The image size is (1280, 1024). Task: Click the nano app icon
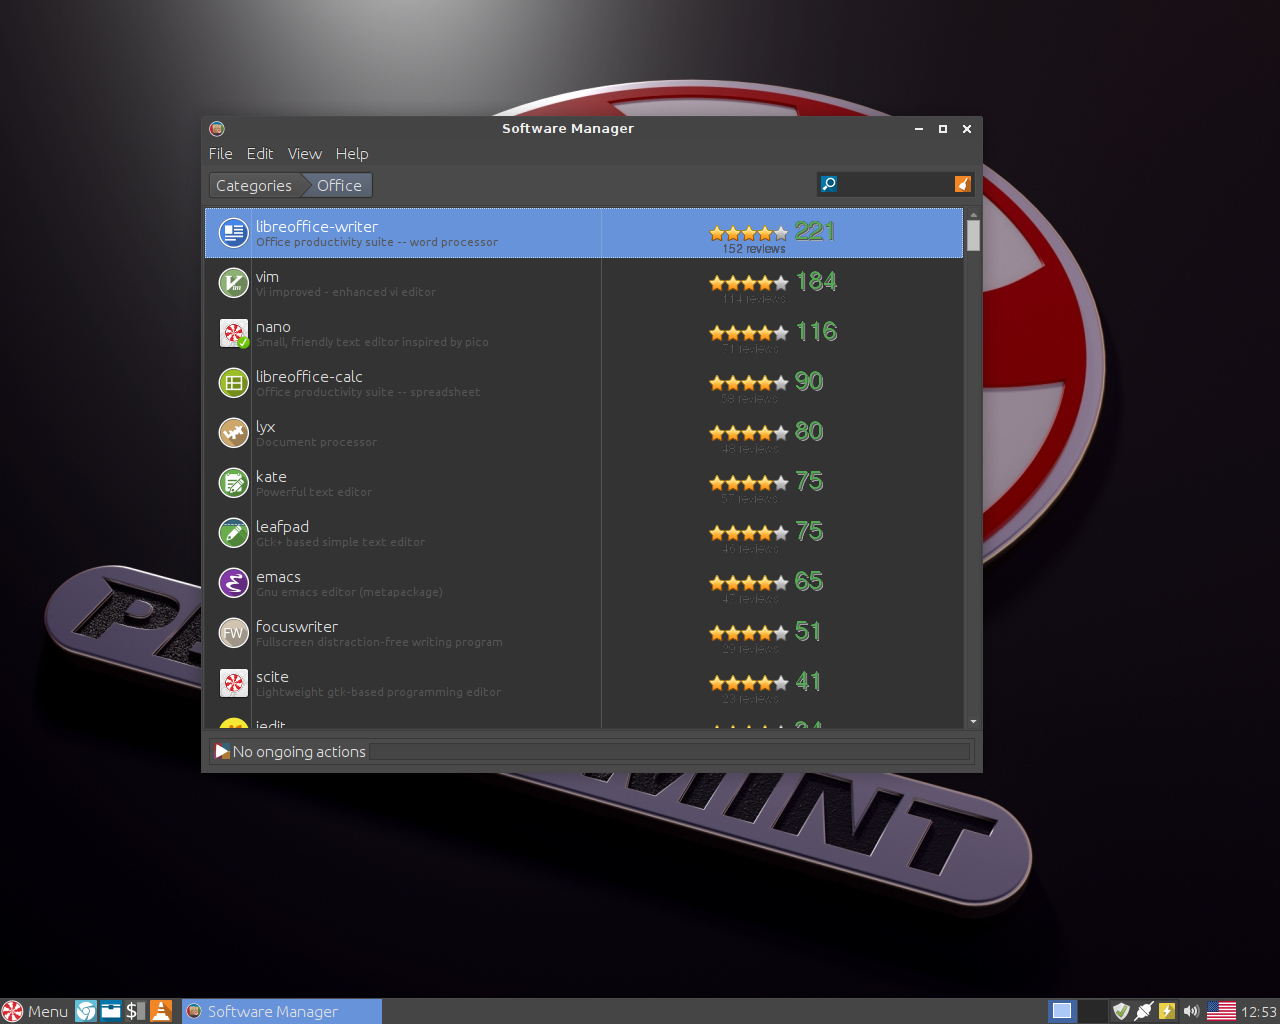(x=233, y=333)
